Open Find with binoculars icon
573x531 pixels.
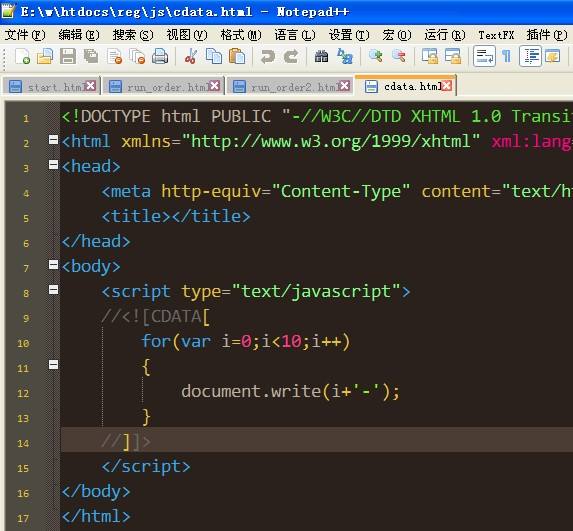click(322, 57)
